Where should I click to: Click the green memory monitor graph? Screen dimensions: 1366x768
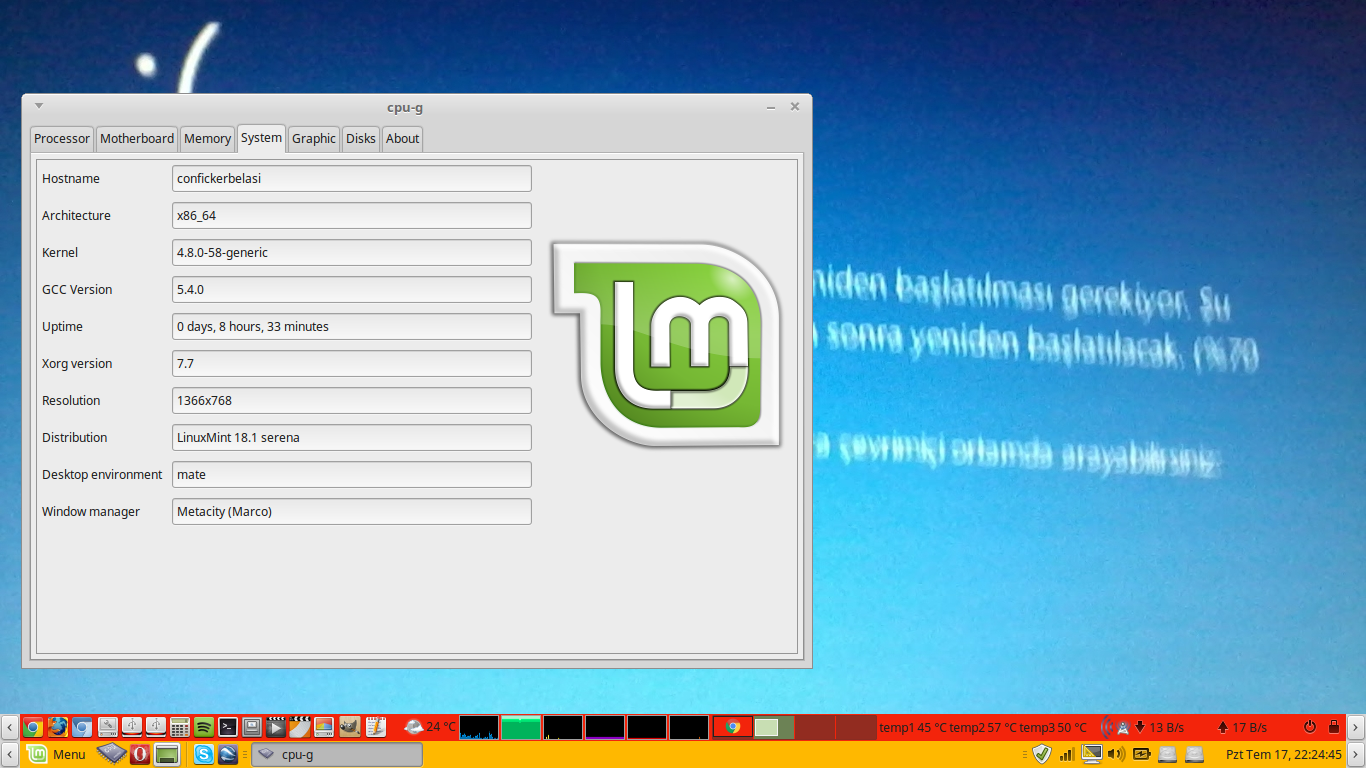point(521,727)
